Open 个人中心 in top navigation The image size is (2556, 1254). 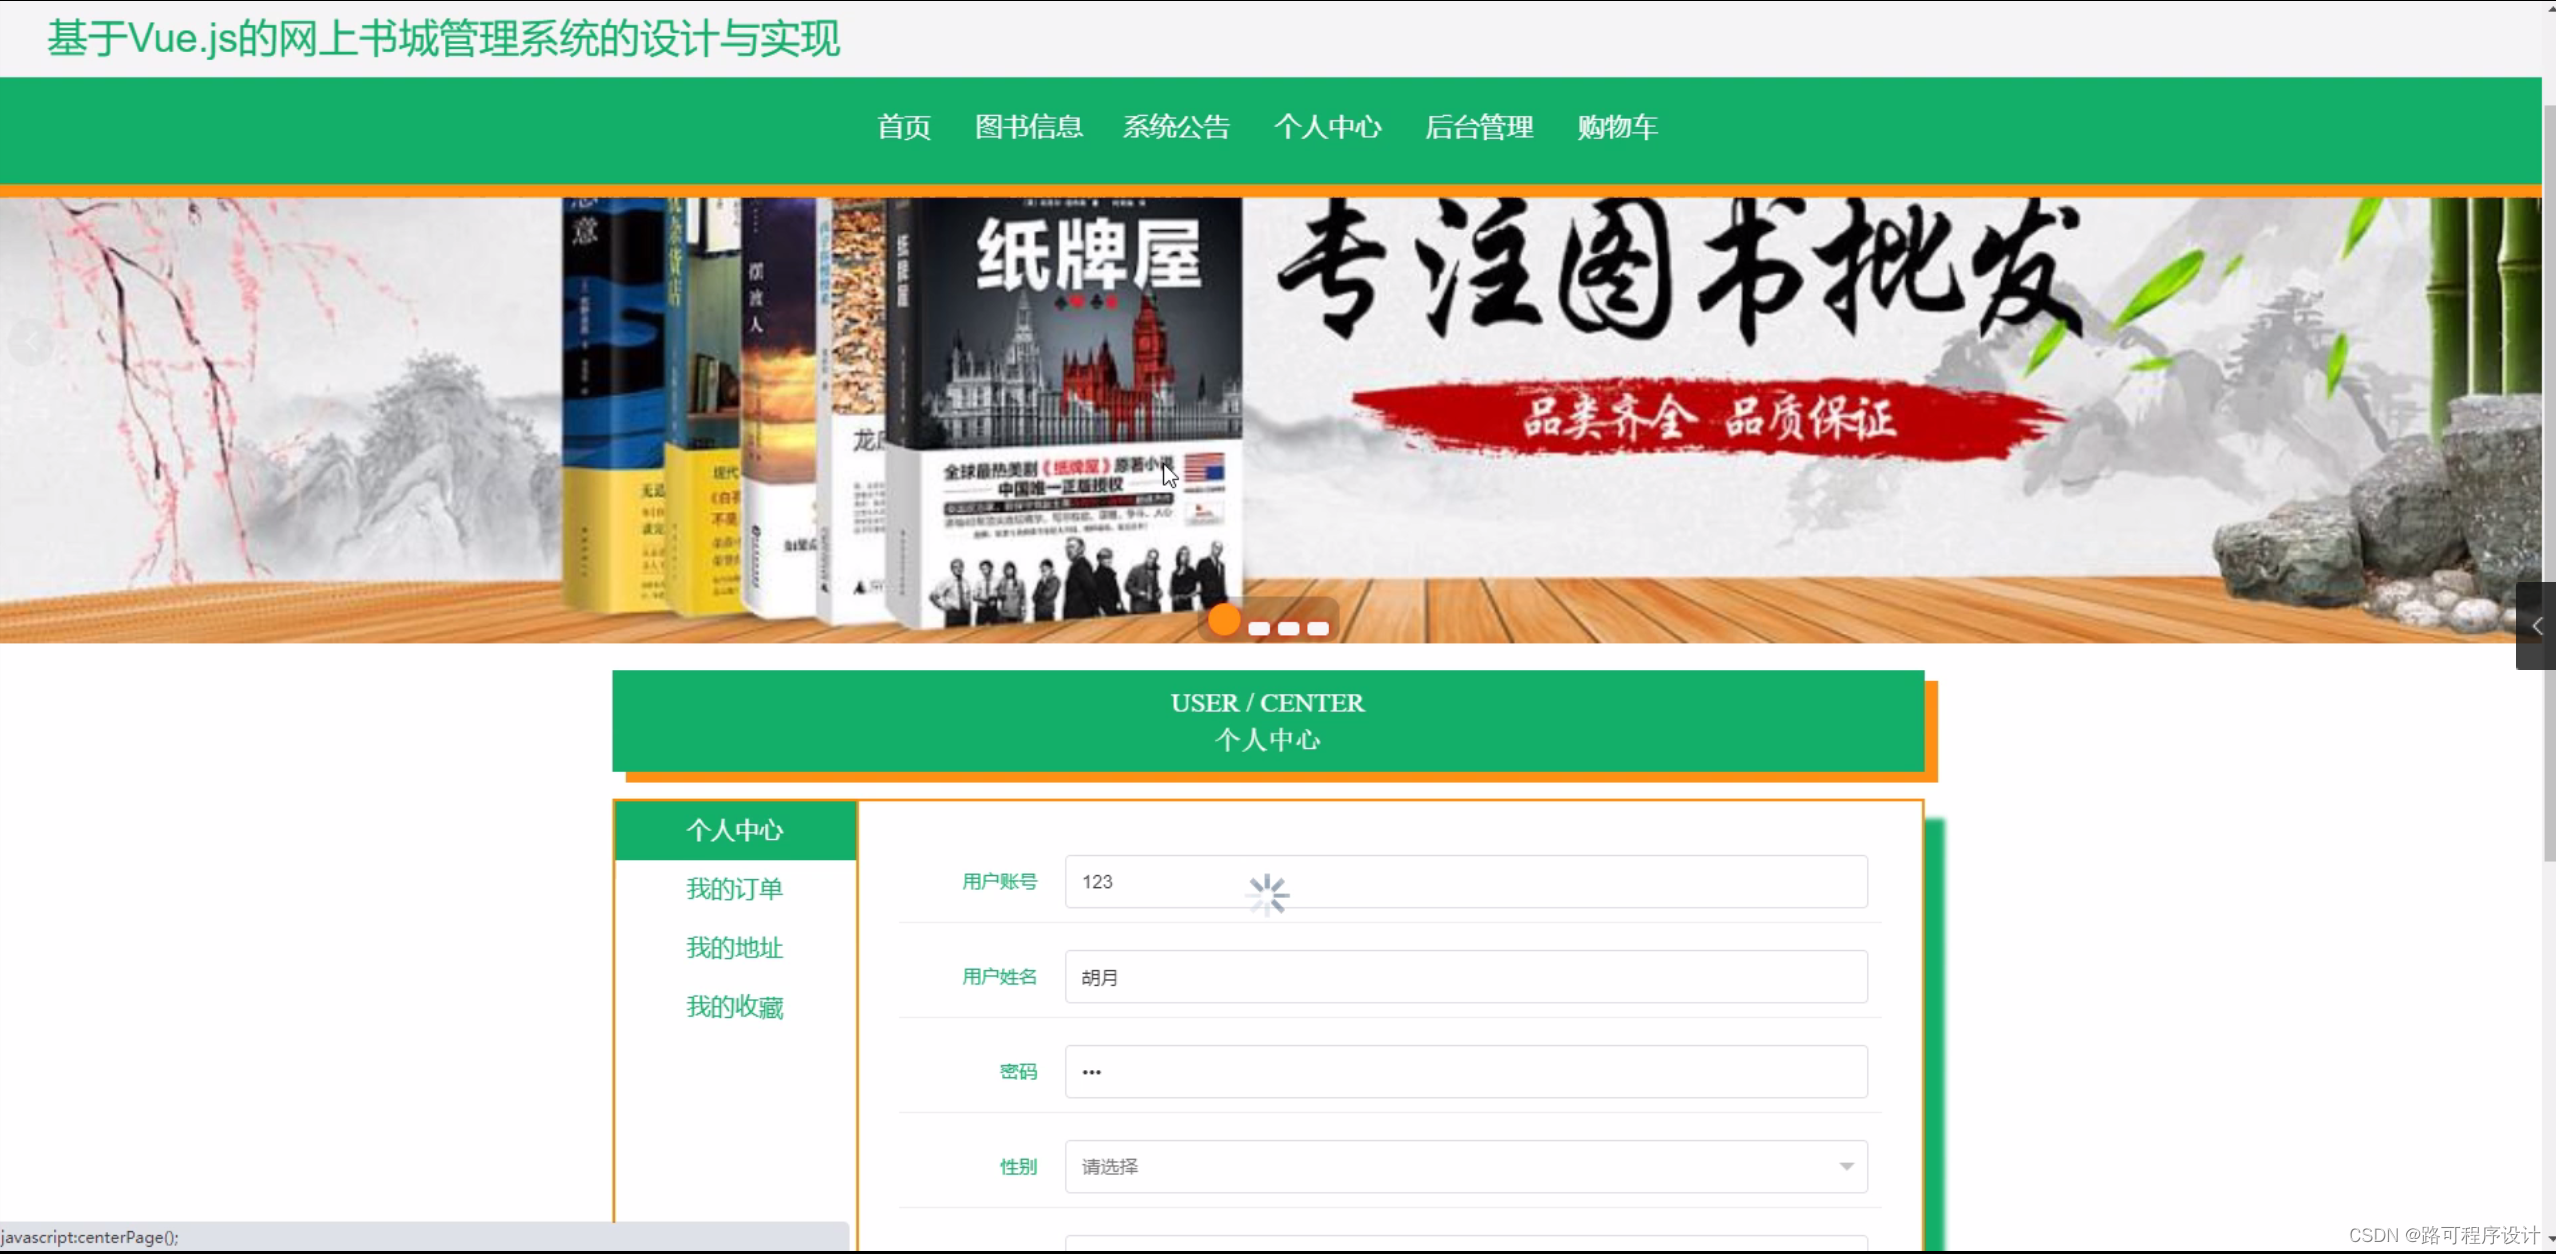coord(1327,127)
